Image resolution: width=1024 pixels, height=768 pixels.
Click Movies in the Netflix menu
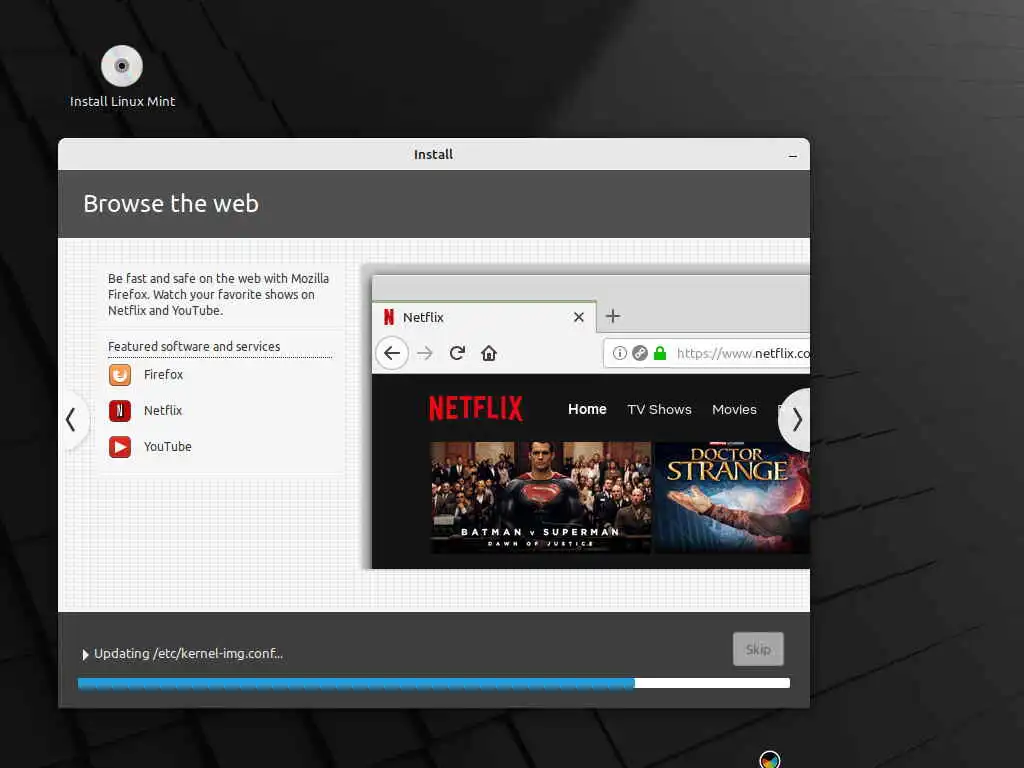pyautogui.click(x=734, y=409)
